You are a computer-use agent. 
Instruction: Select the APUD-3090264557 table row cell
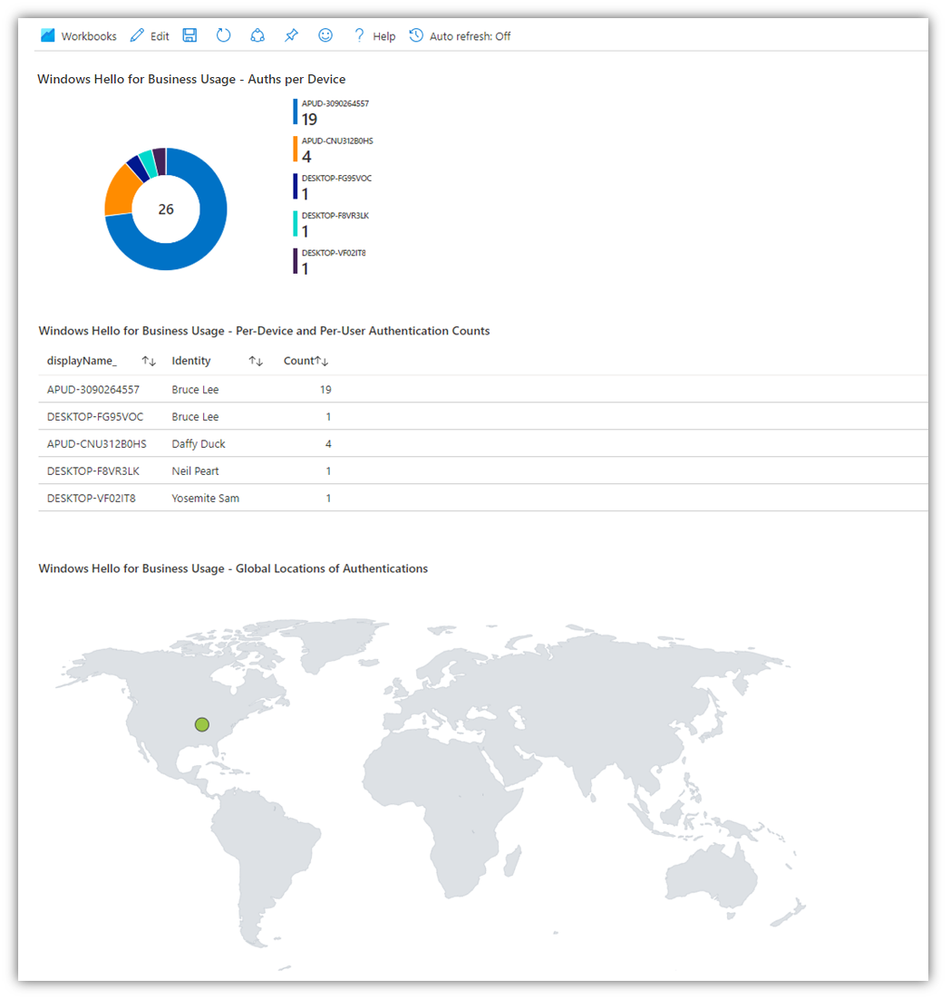tap(93, 389)
